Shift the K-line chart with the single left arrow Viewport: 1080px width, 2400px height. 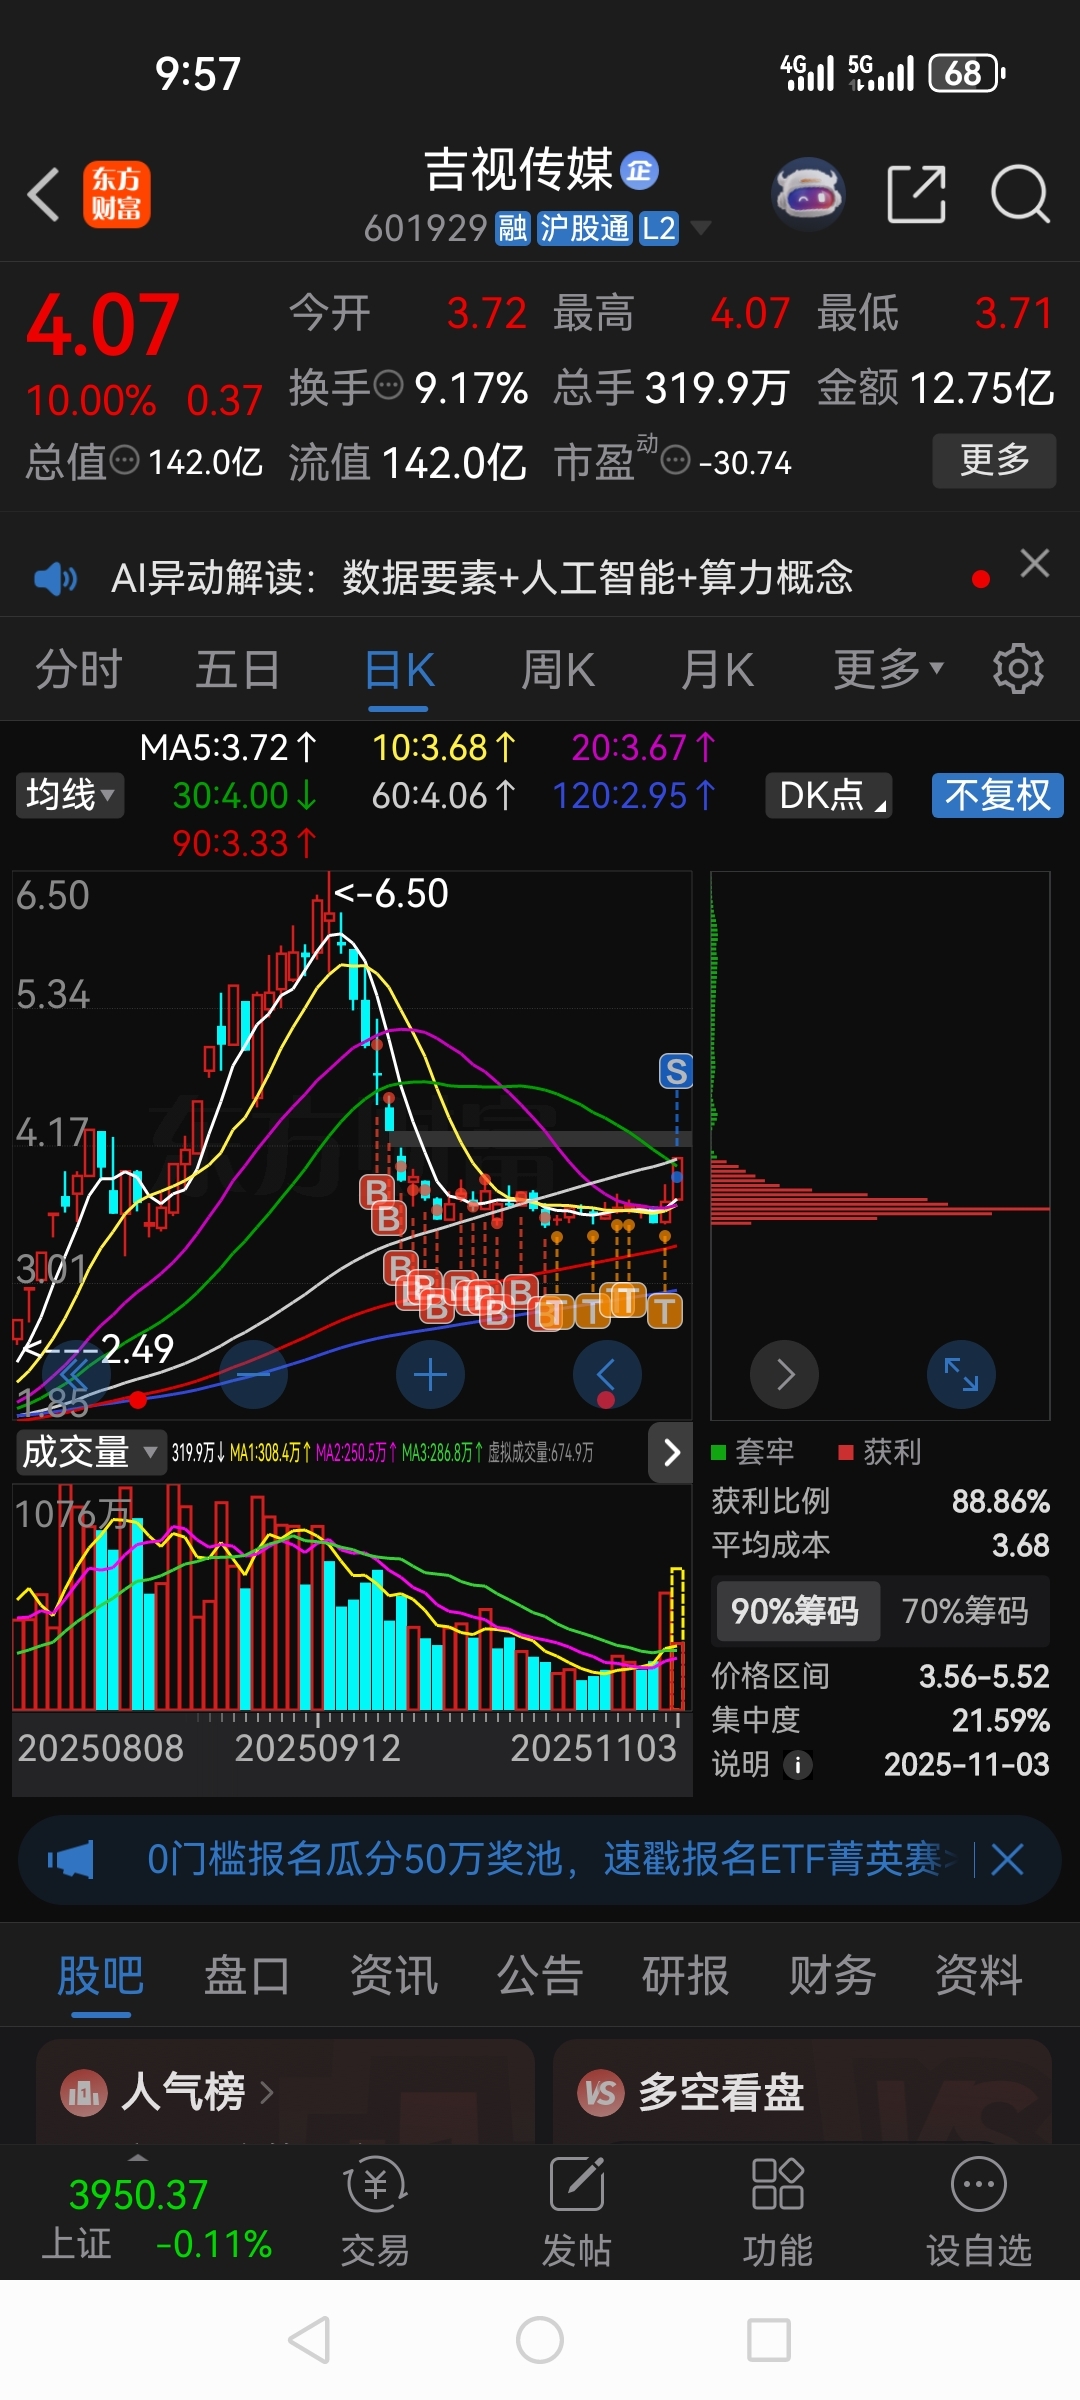607,1375
